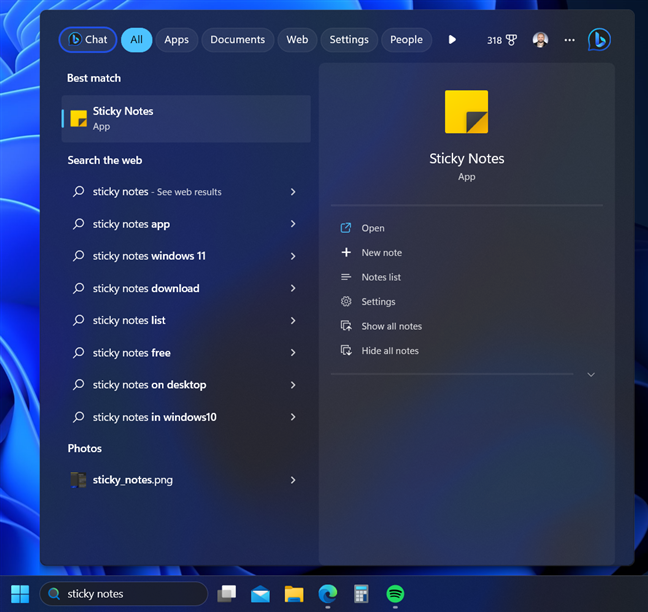
Task: Click the Hide all notes icon
Action: [346, 350]
